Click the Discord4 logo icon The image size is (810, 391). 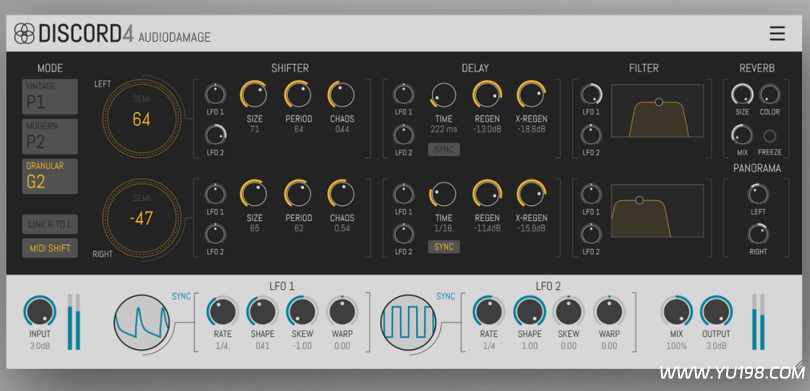24,34
